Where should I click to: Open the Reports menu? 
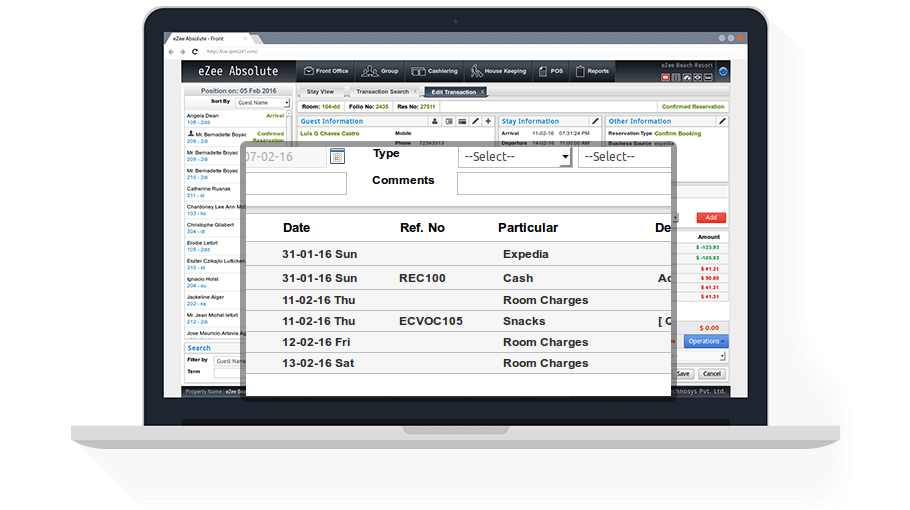coord(592,71)
